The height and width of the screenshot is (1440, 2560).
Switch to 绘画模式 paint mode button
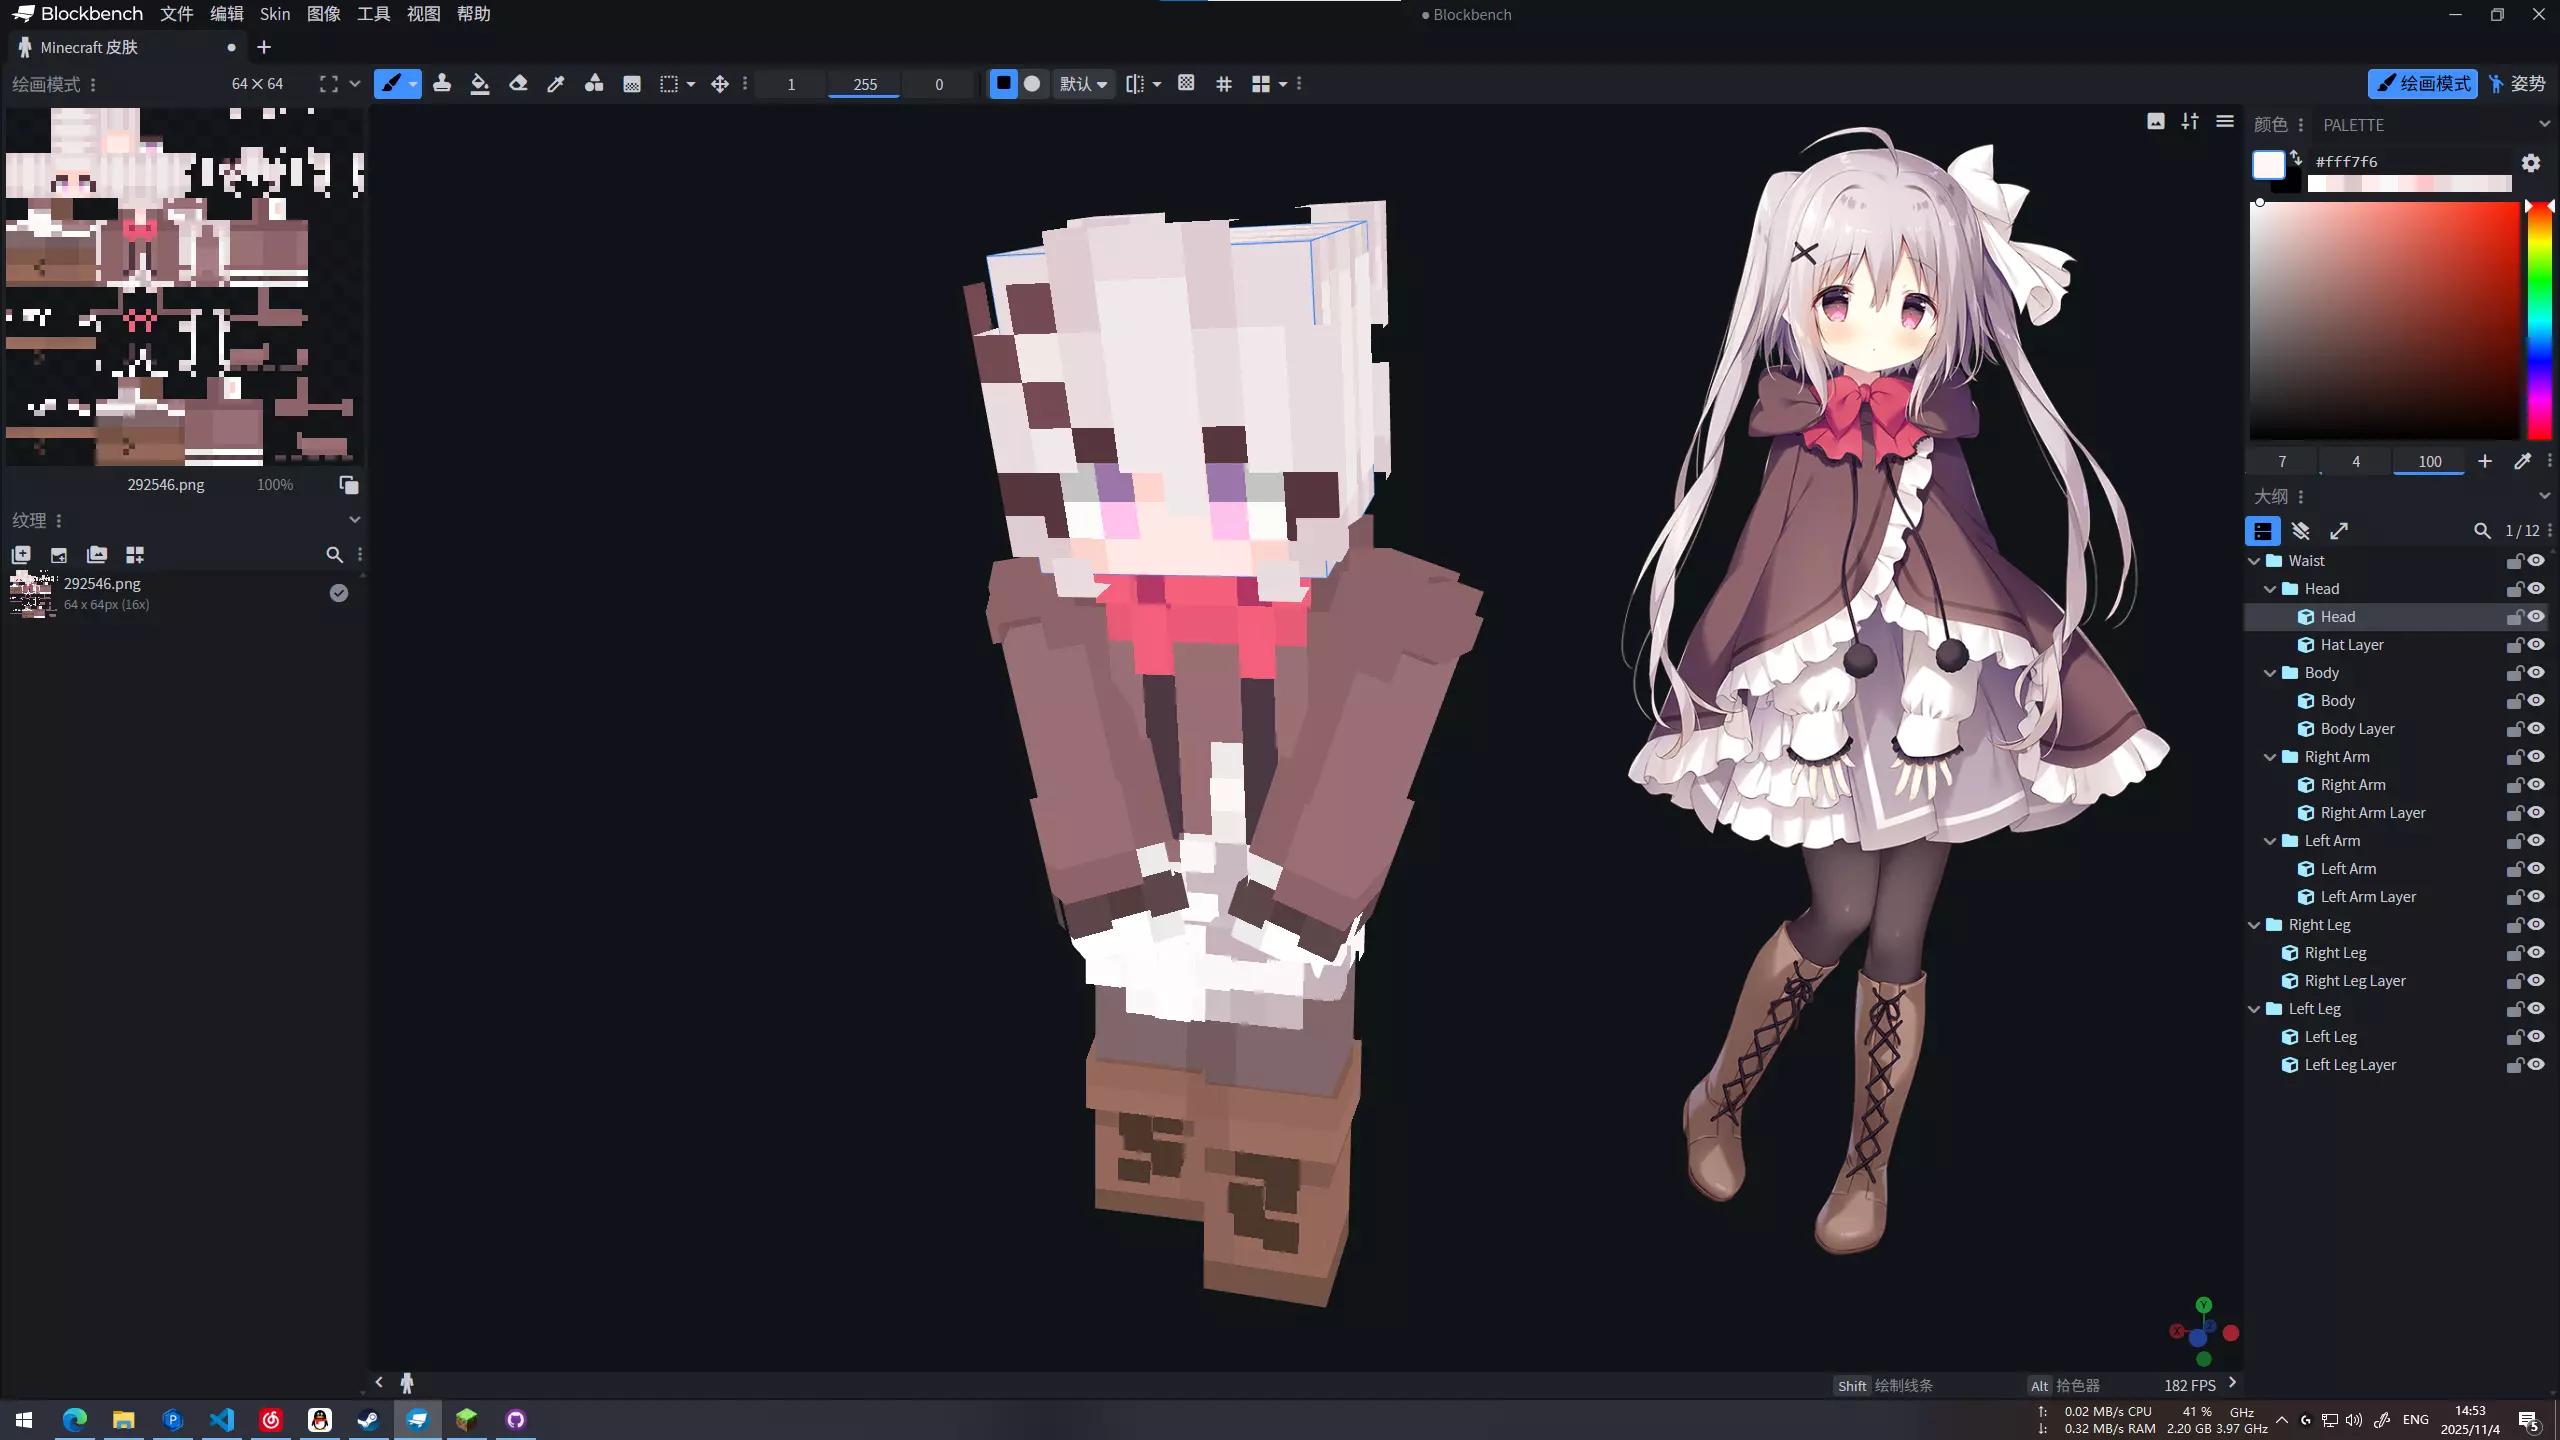coord(2422,84)
